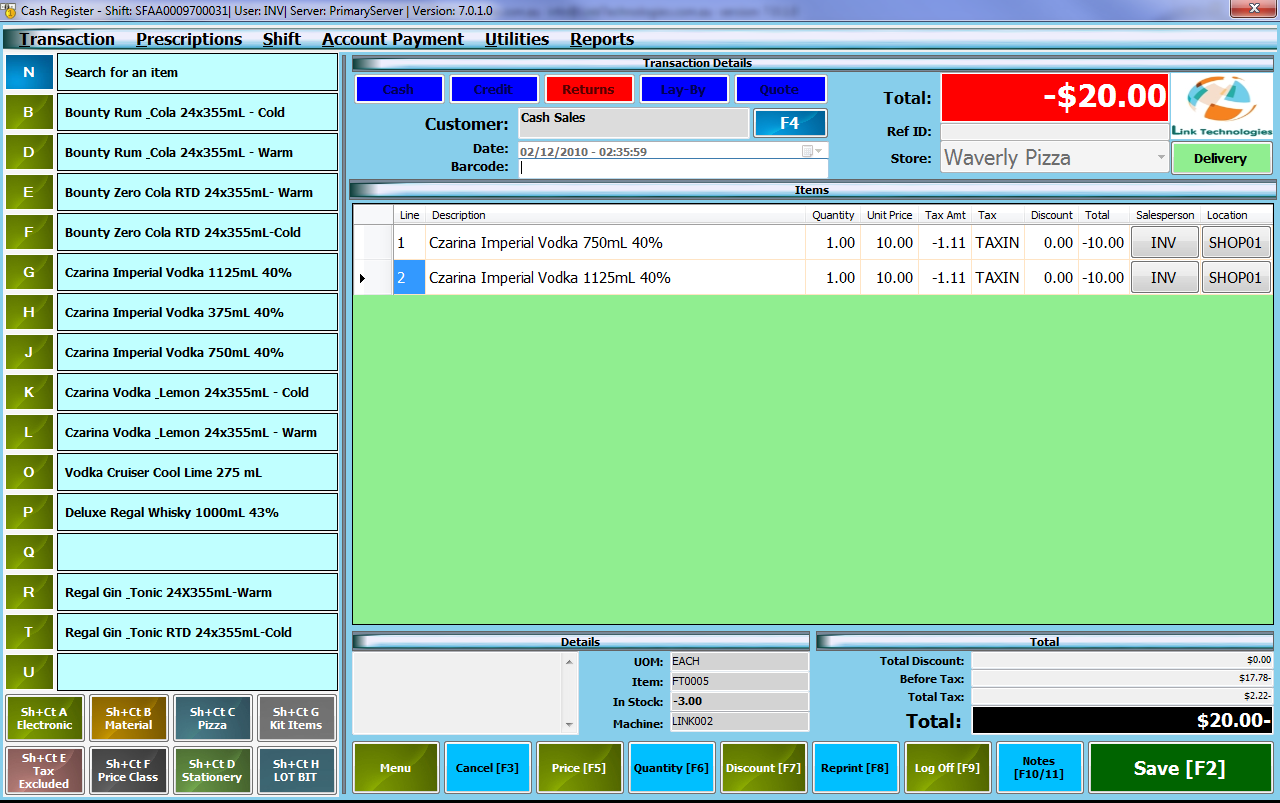Click the K shortcut key tile

(x=29, y=392)
